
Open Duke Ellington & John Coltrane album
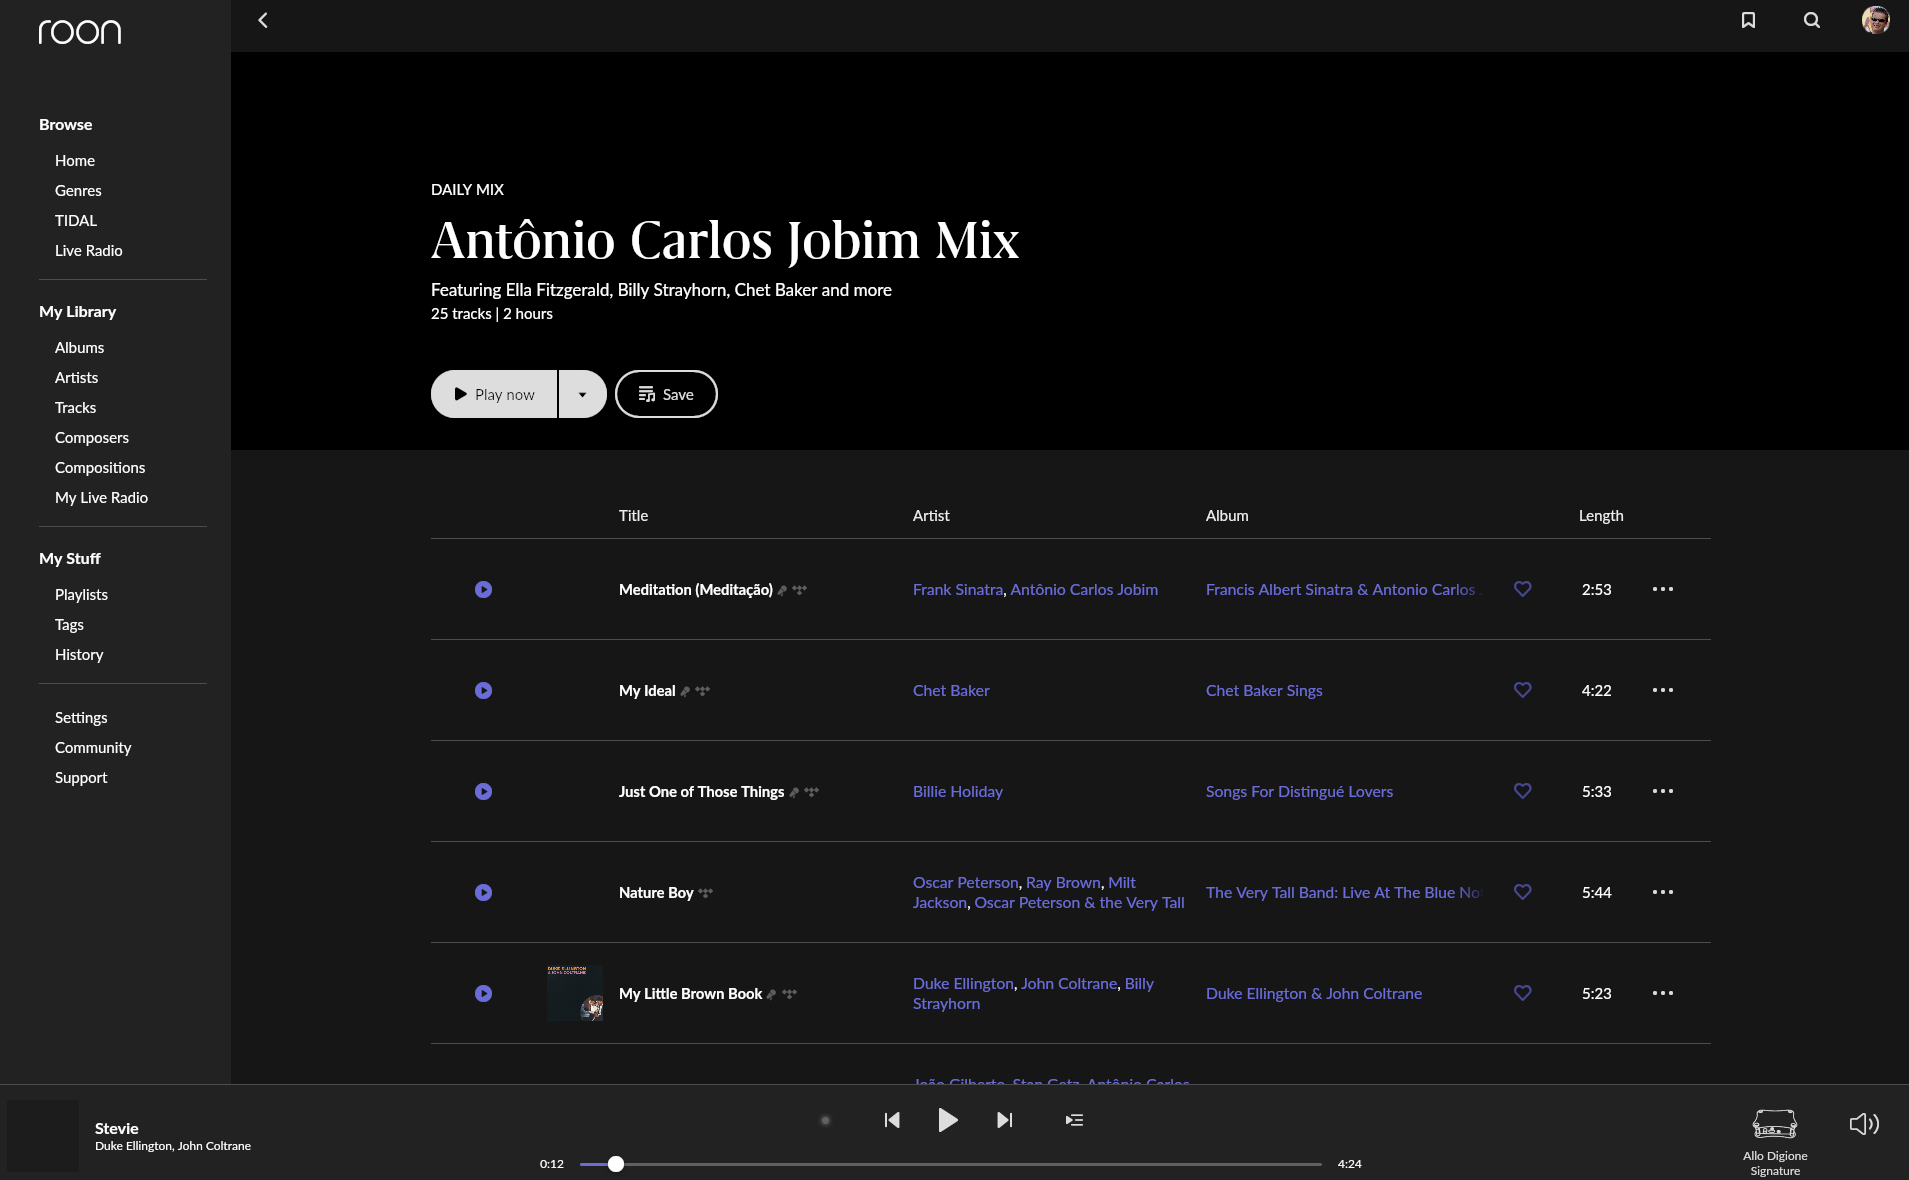point(1314,994)
